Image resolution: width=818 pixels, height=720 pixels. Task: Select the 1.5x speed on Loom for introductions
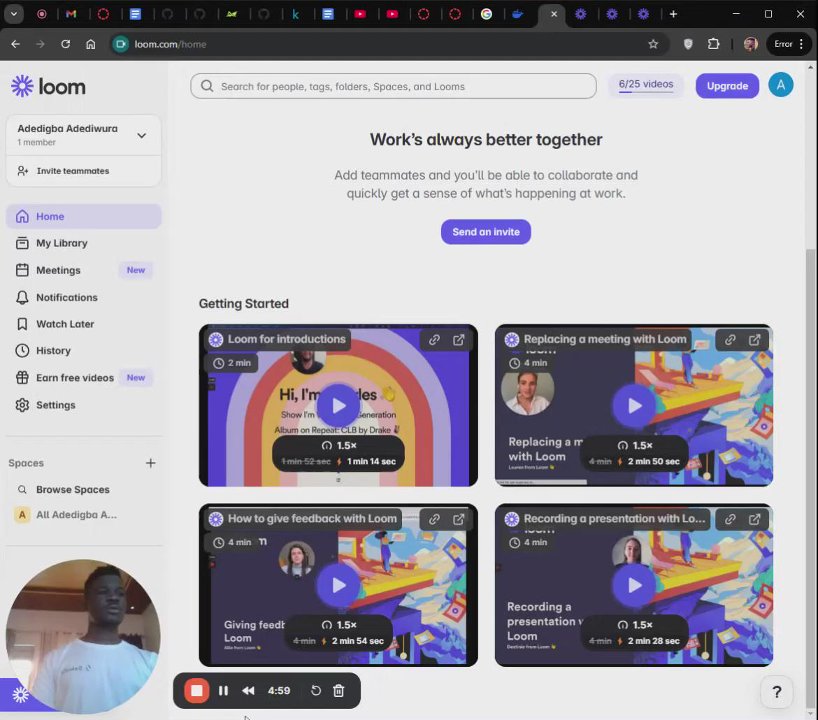click(x=339, y=446)
